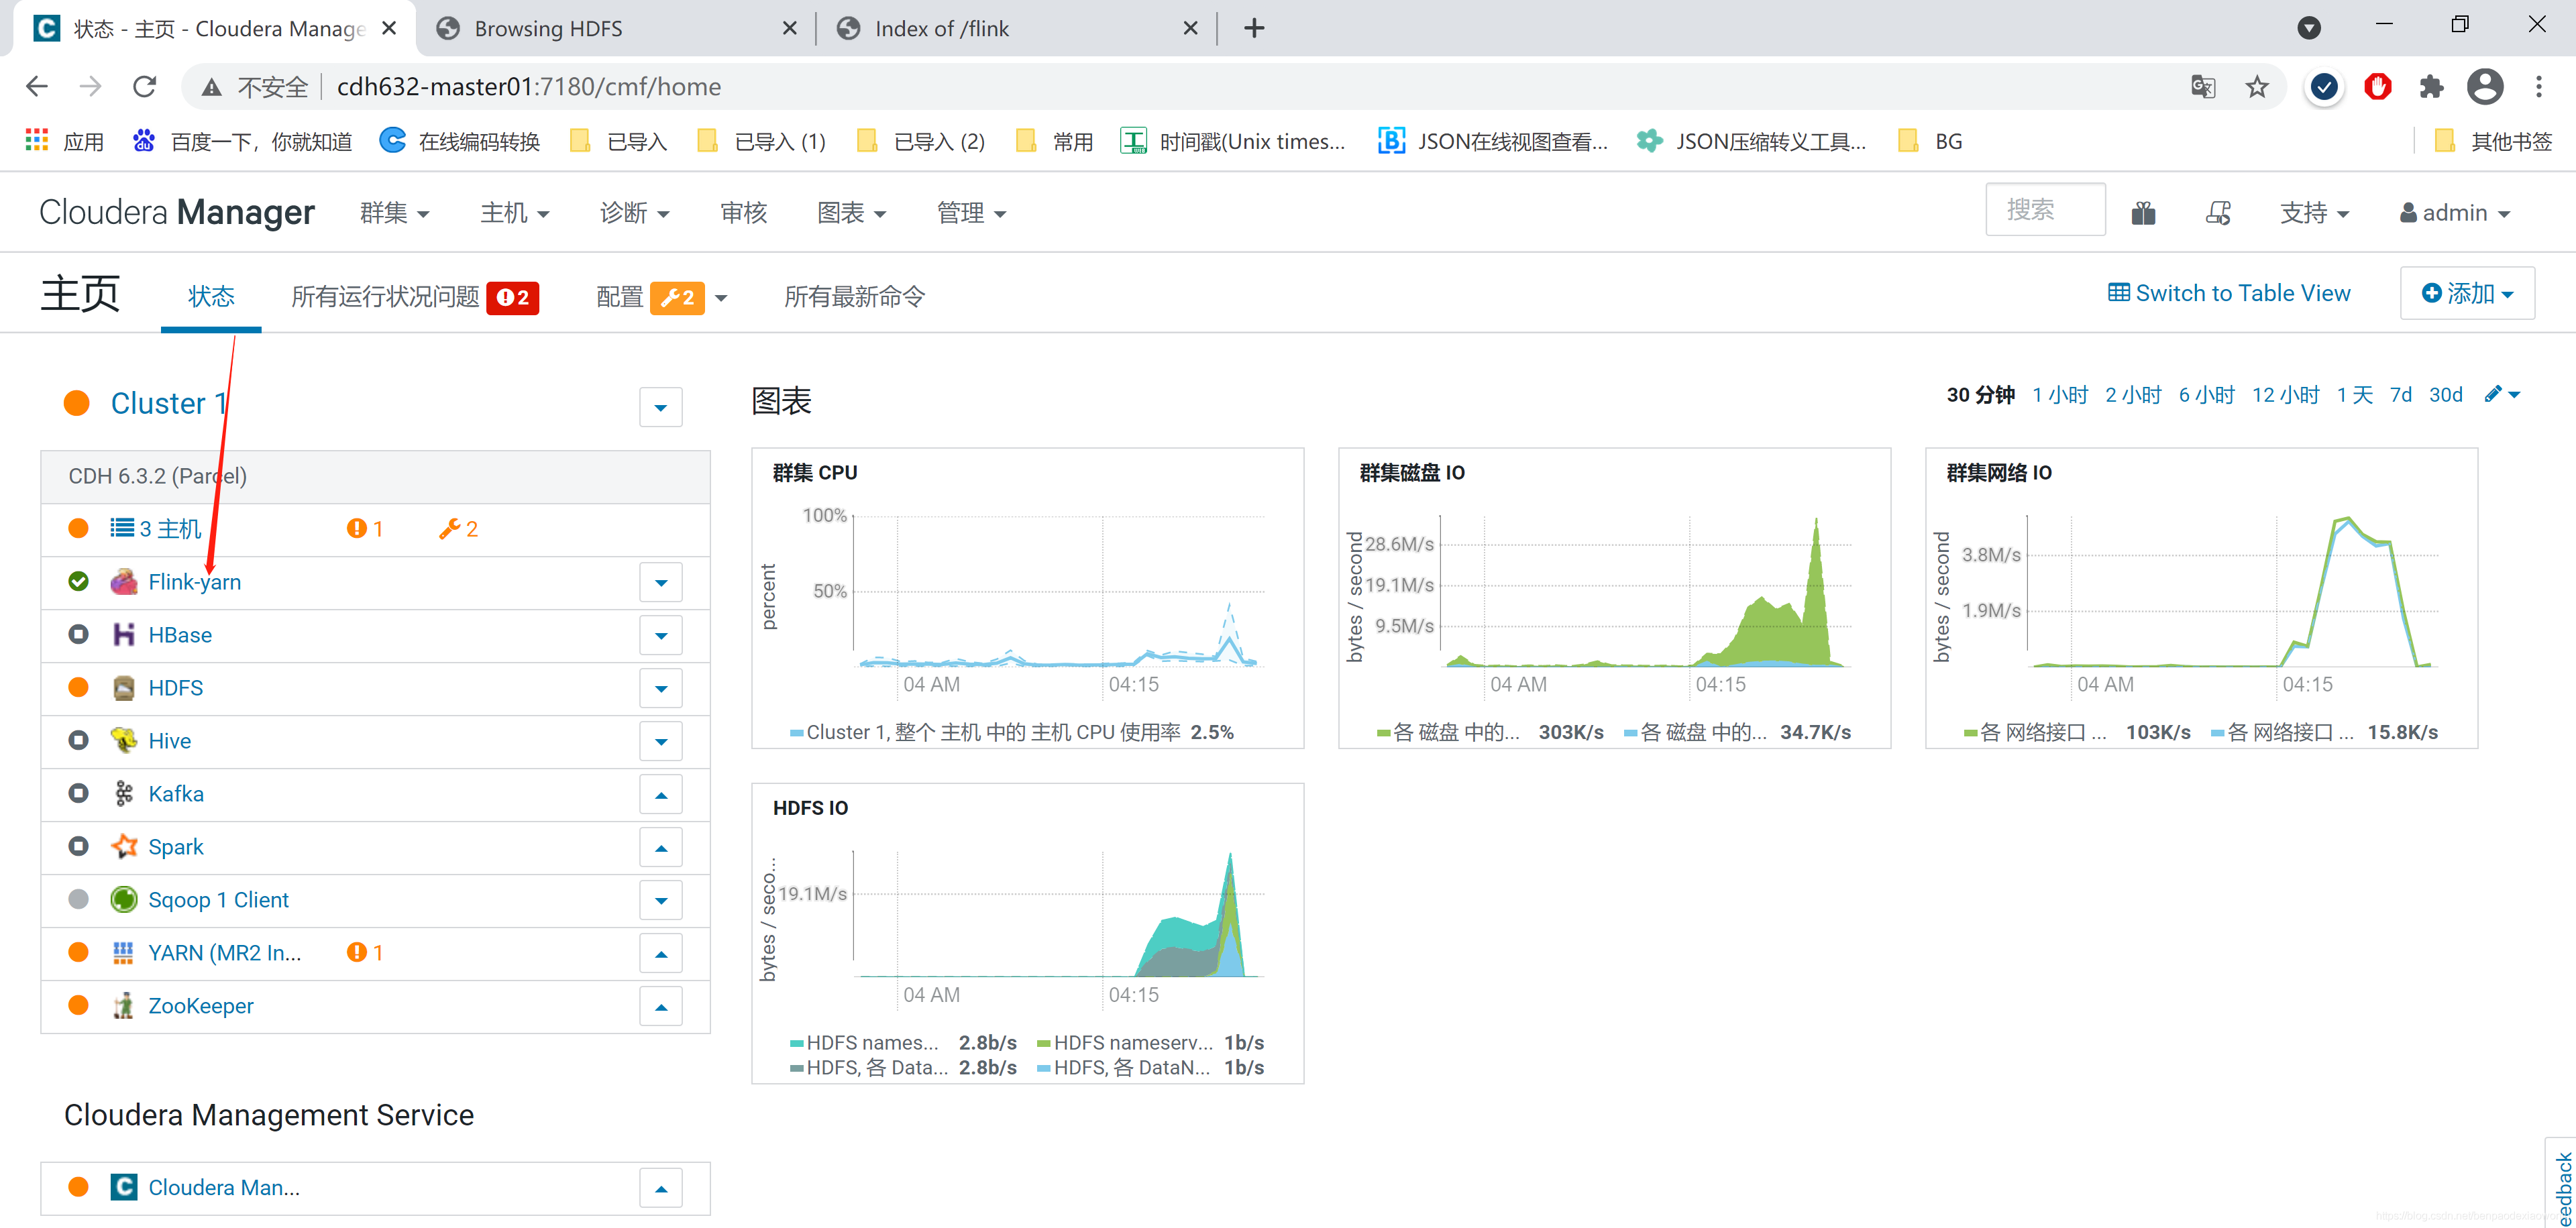Select the 1 小时 time range
The image size is (2576, 1228).
(x=2060, y=395)
